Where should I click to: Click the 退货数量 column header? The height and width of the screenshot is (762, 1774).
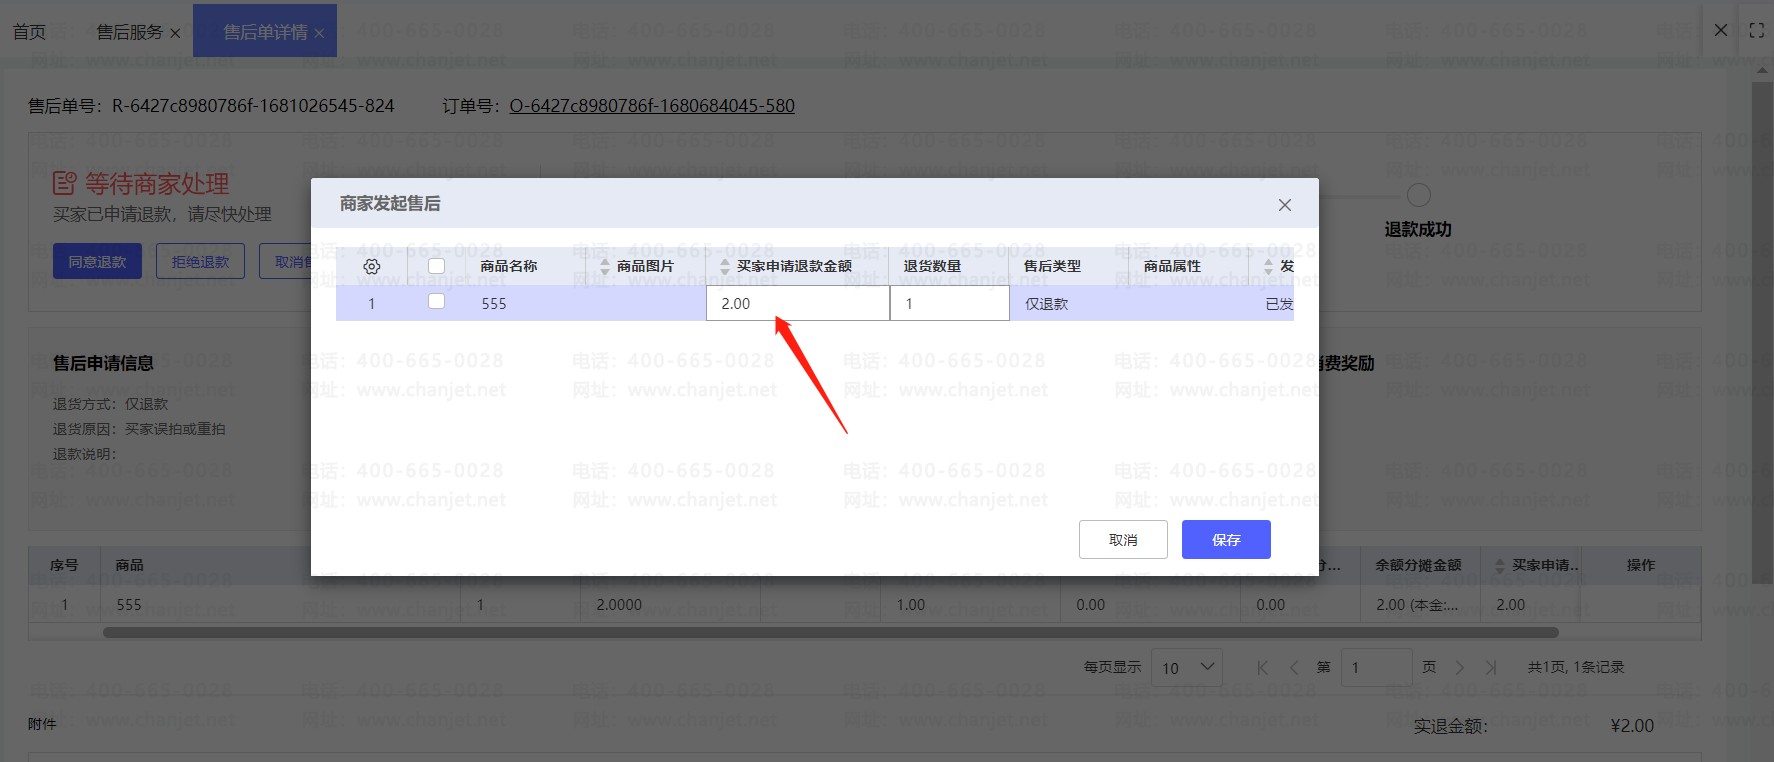click(x=932, y=266)
